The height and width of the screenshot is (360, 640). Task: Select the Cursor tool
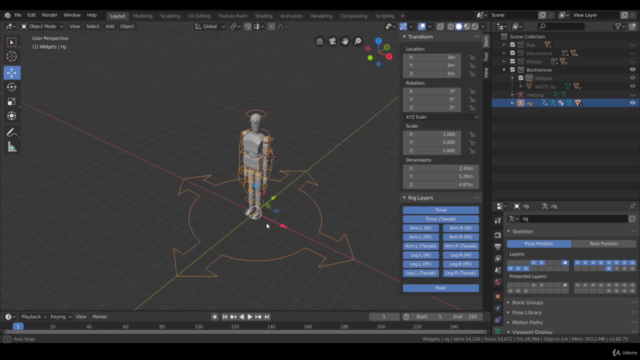coord(12,56)
